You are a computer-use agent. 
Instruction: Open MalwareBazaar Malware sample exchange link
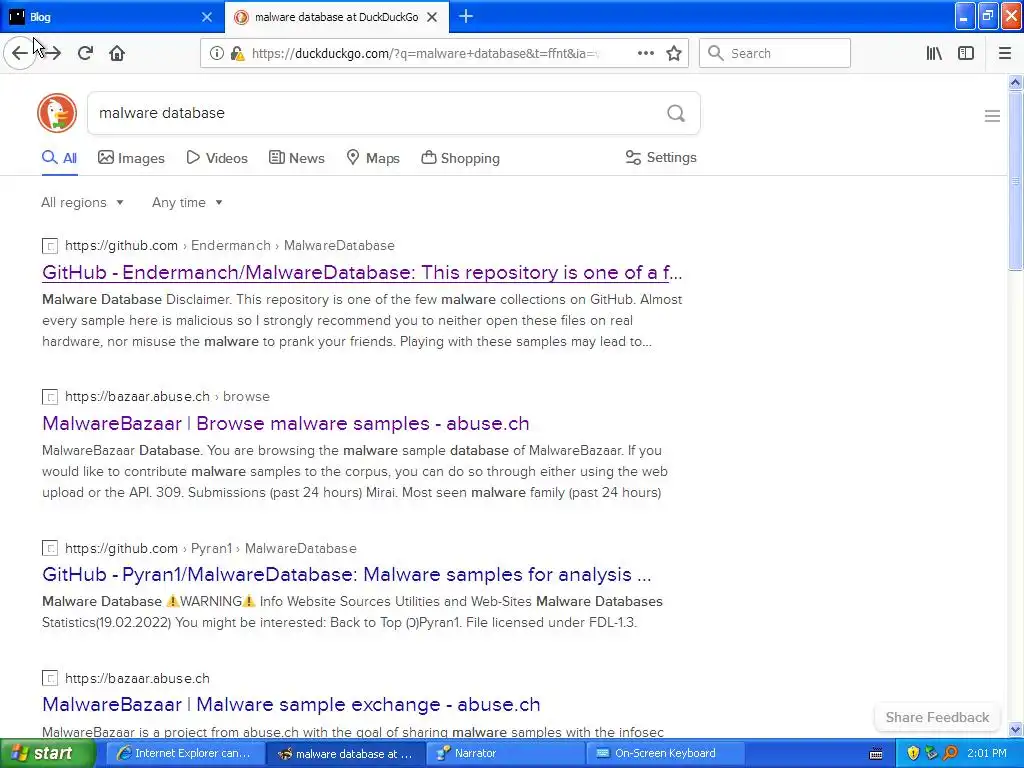(x=291, y=704)
